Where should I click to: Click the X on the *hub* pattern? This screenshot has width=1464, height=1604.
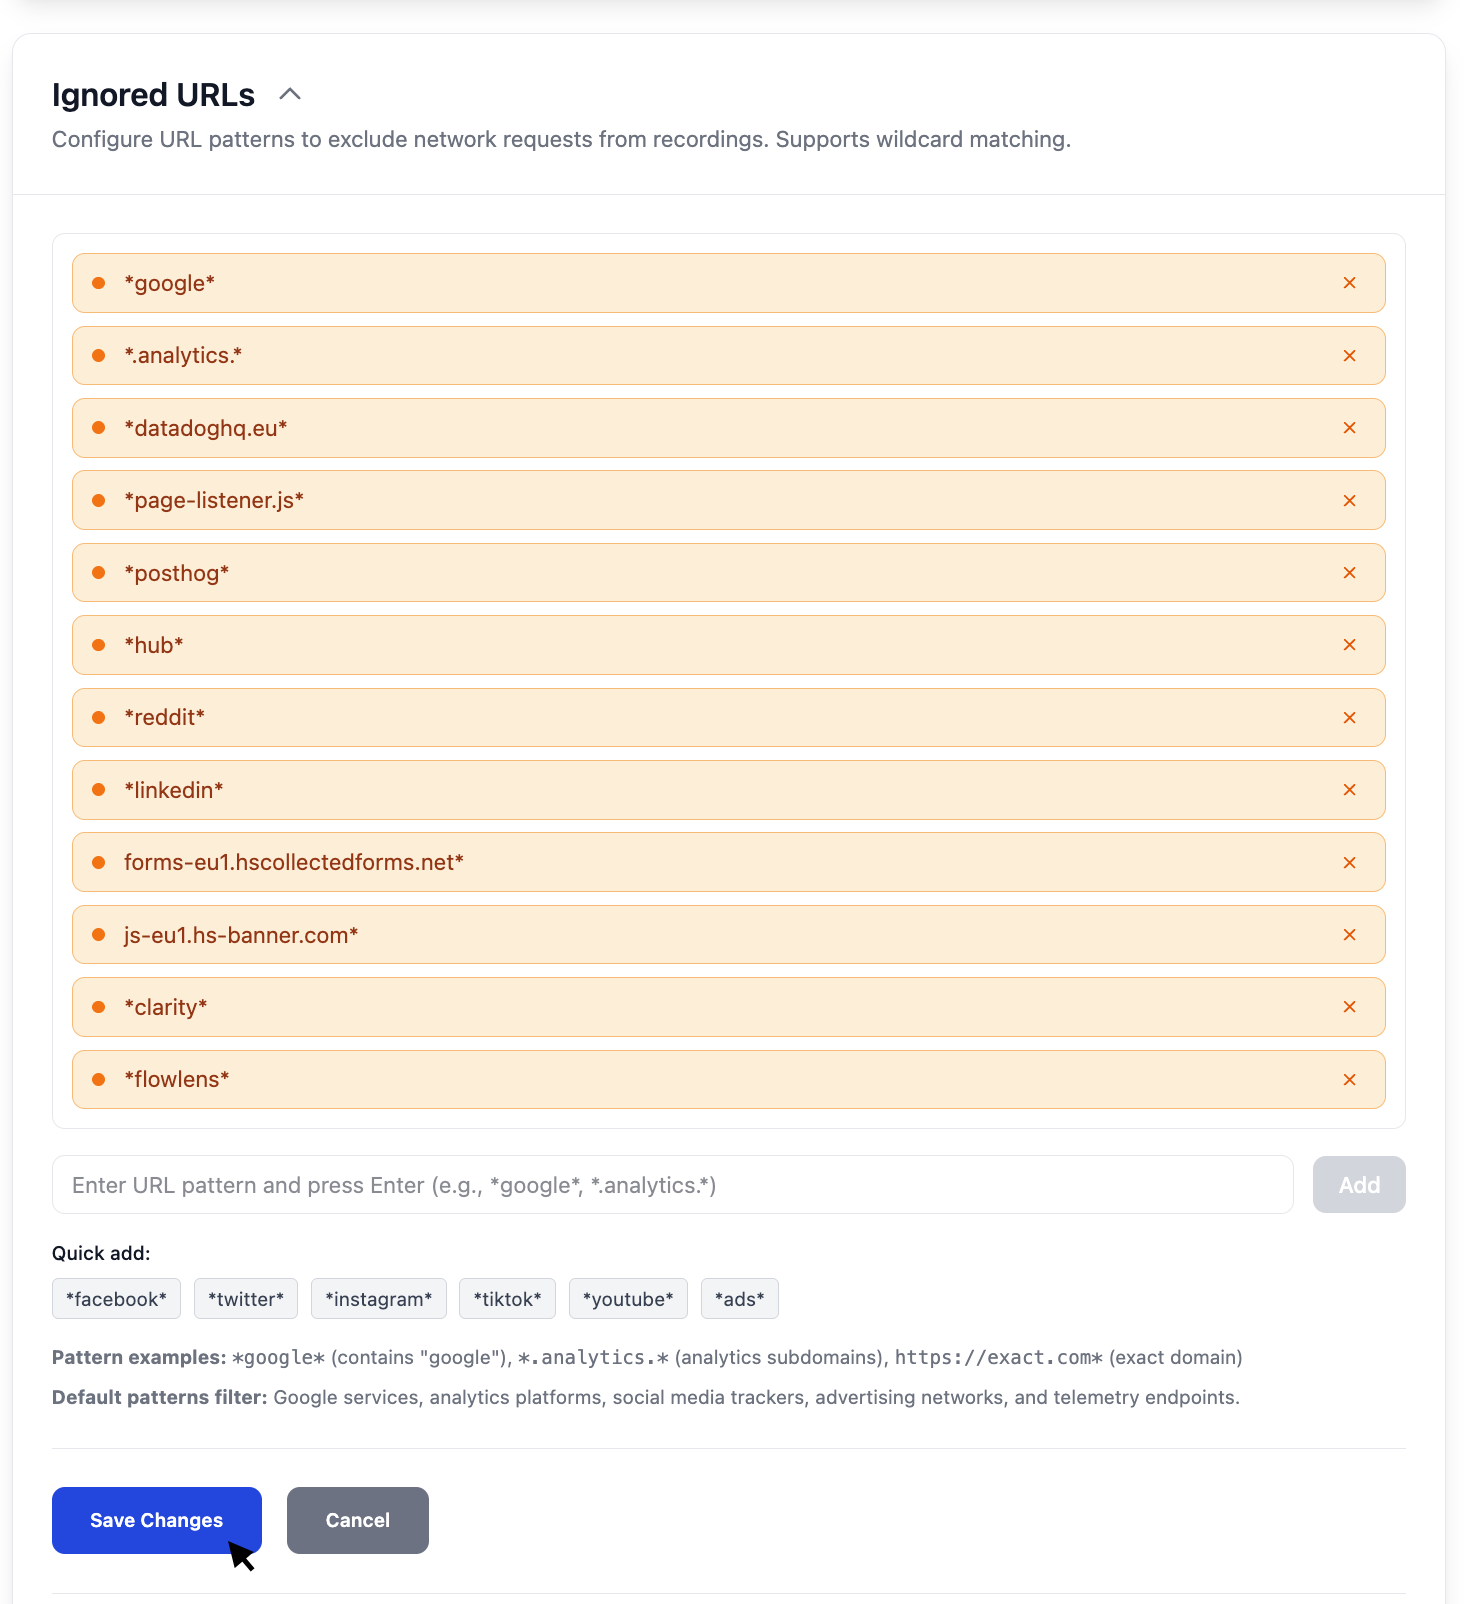(1349, 645)
